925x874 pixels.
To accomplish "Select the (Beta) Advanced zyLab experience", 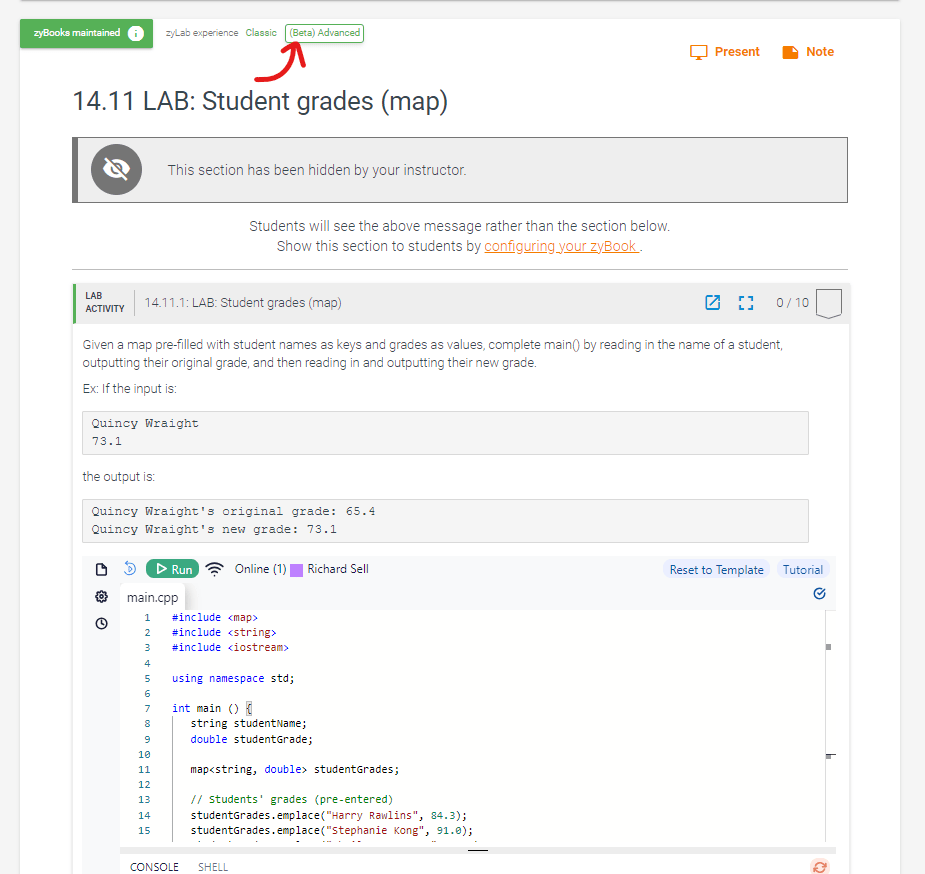I will (324, 33).
